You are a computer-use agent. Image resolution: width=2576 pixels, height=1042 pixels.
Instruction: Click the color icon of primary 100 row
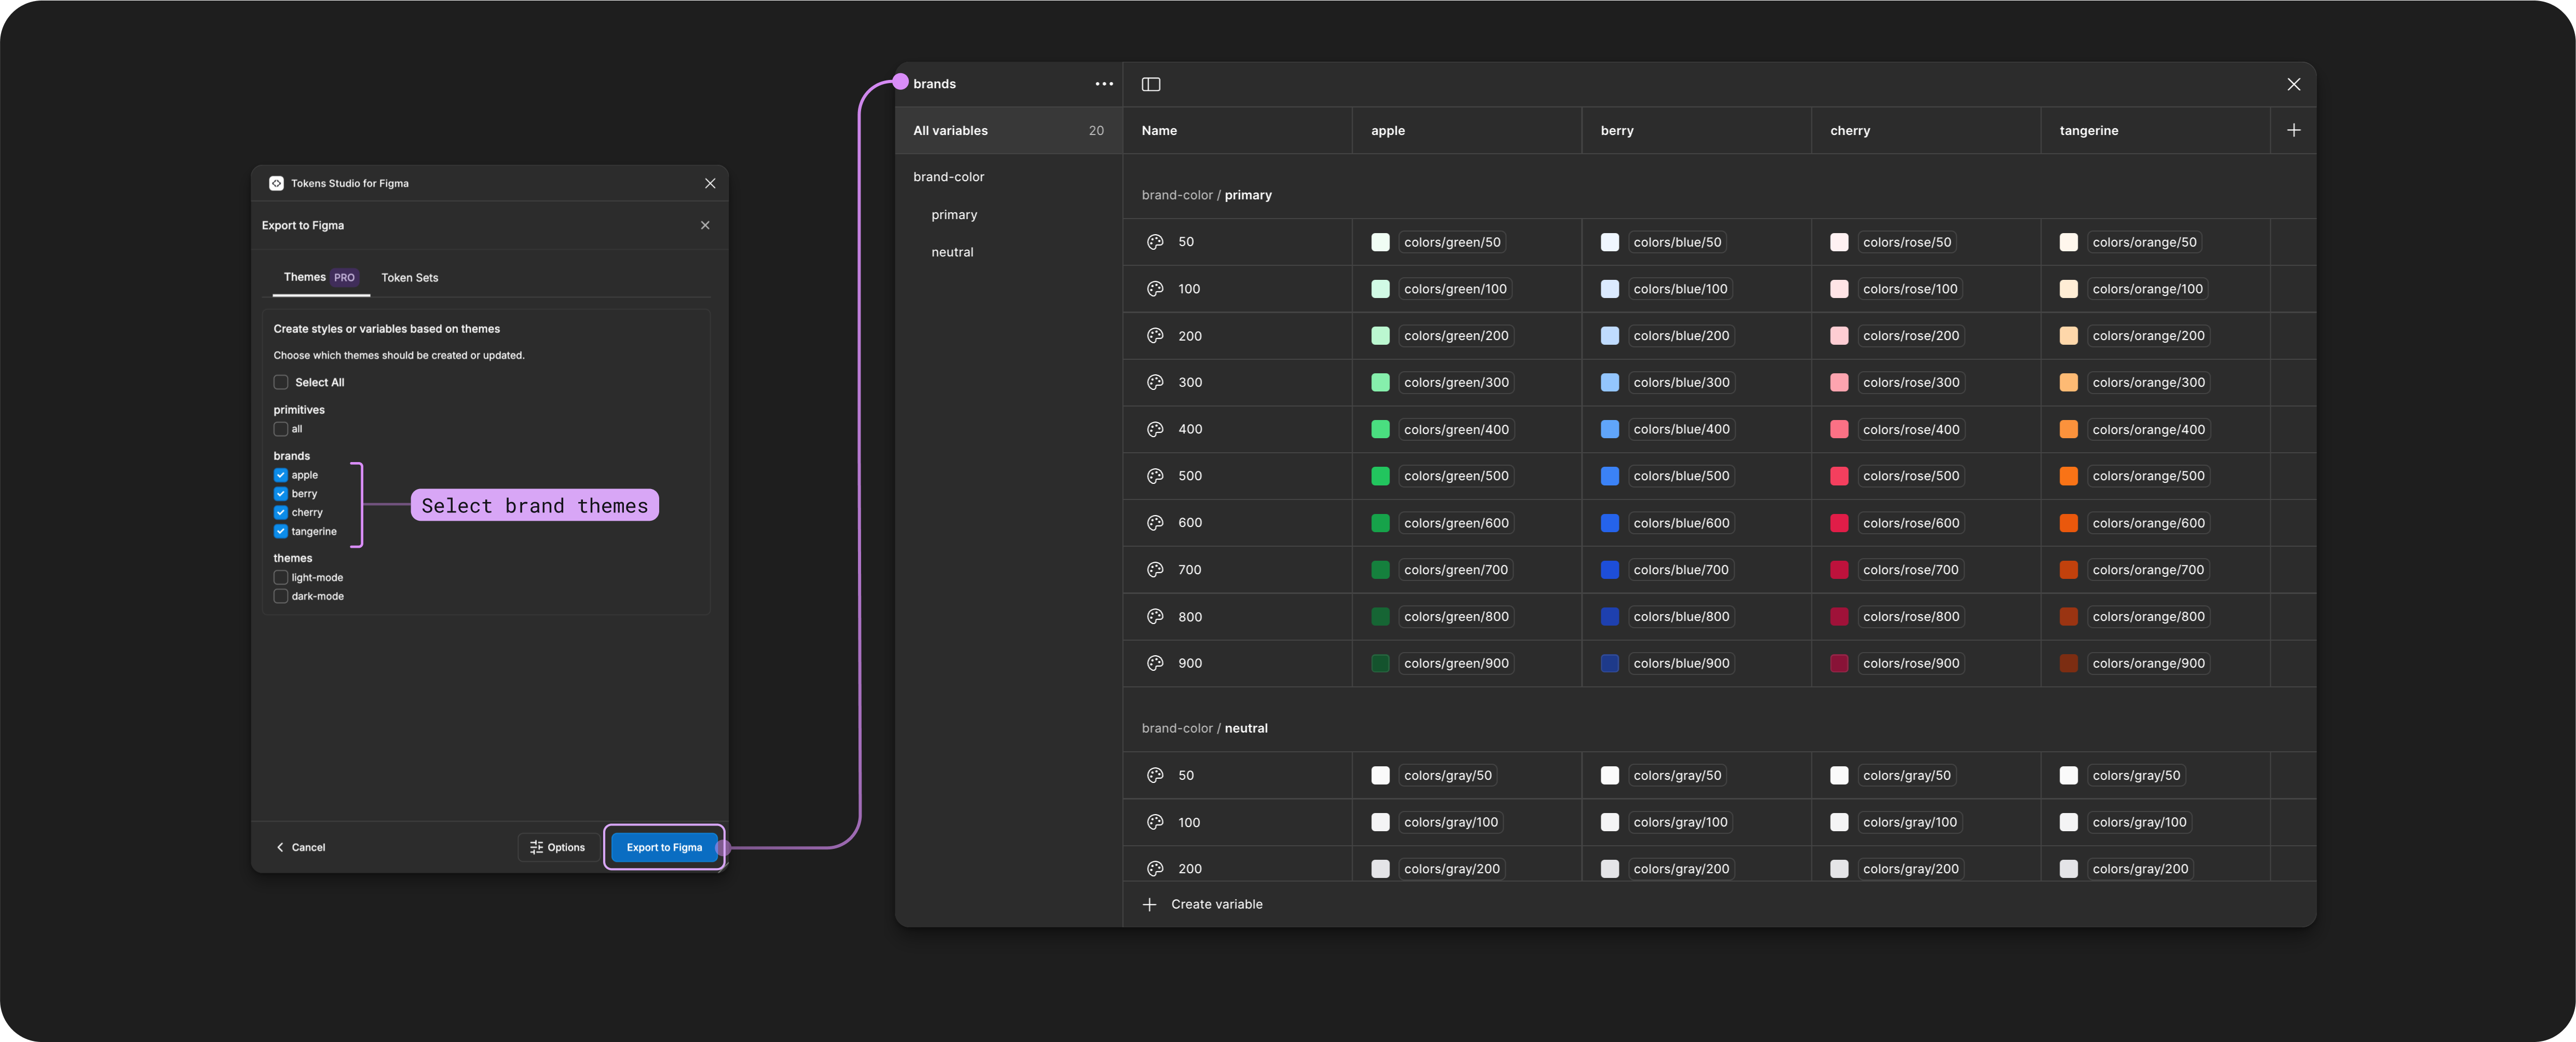(x=1155, y=289)
